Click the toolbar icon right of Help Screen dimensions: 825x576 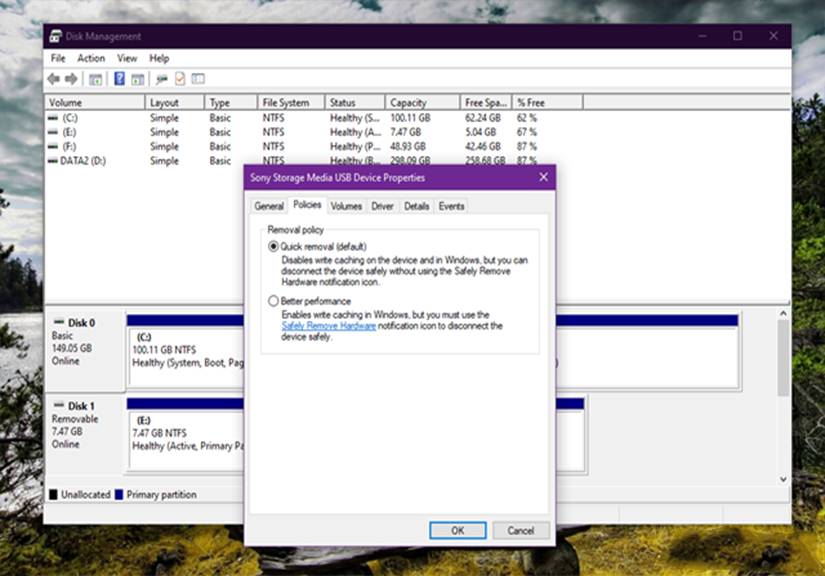tap(137, 79)
